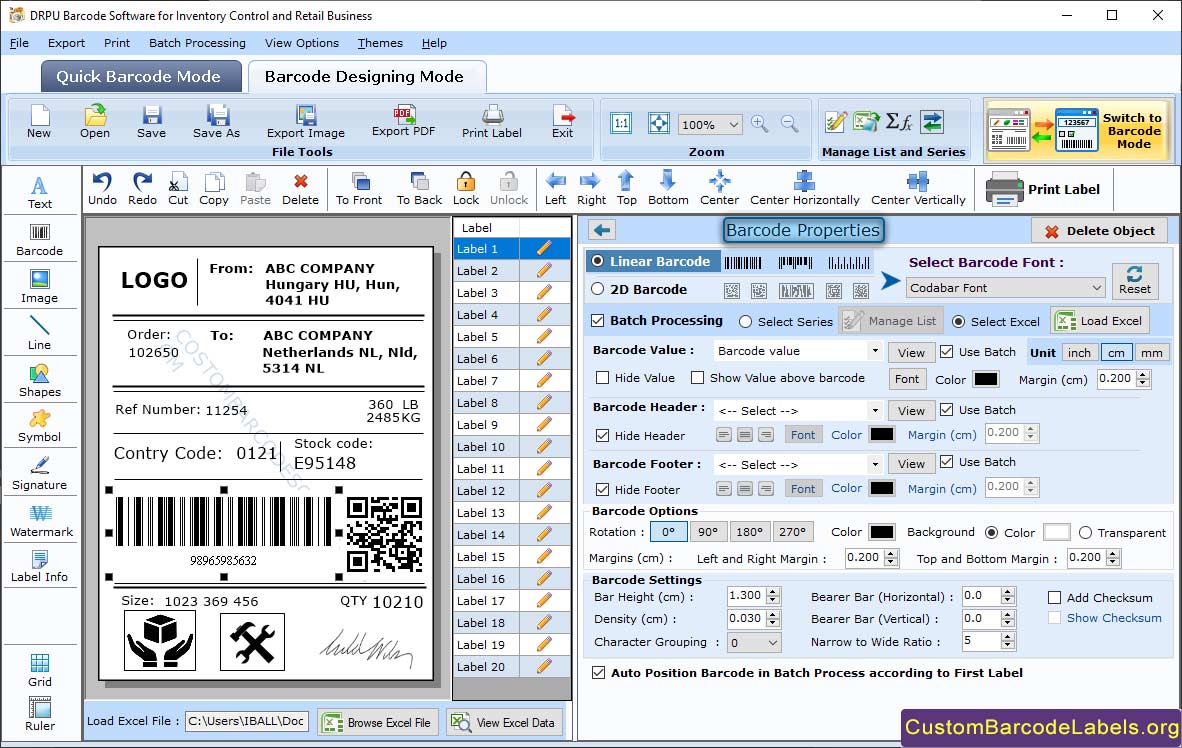This screenshot has height=748, width=1182.
Task: Add a Signature element
Action: tap(39, 474)
